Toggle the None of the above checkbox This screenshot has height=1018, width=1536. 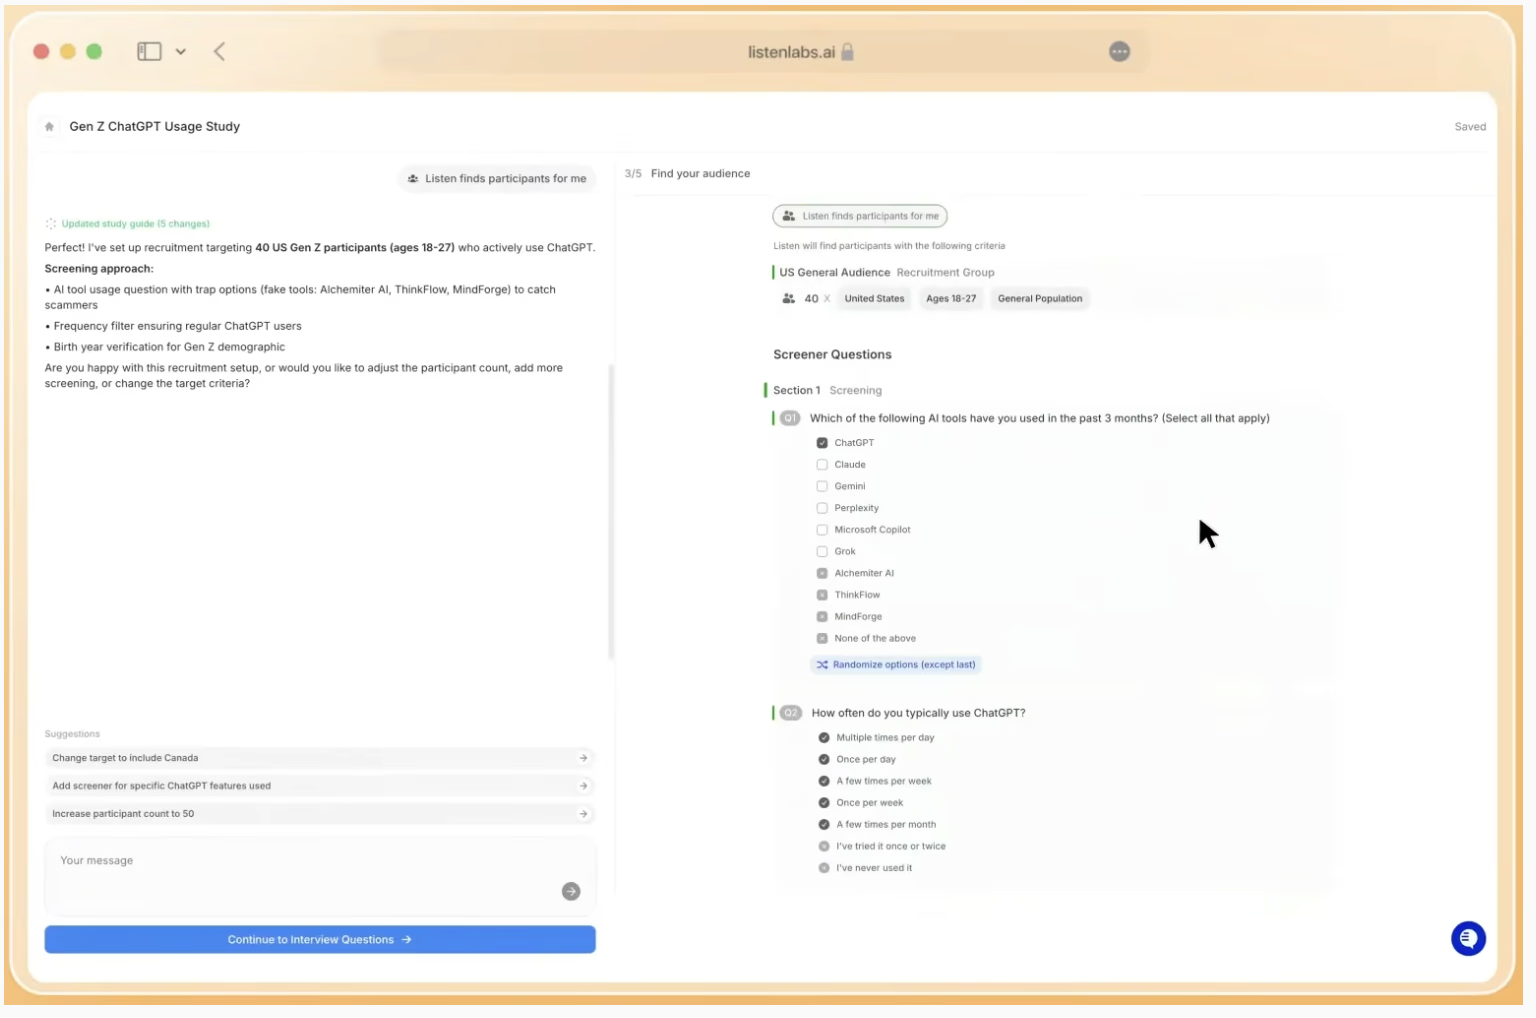coord(822,639)
